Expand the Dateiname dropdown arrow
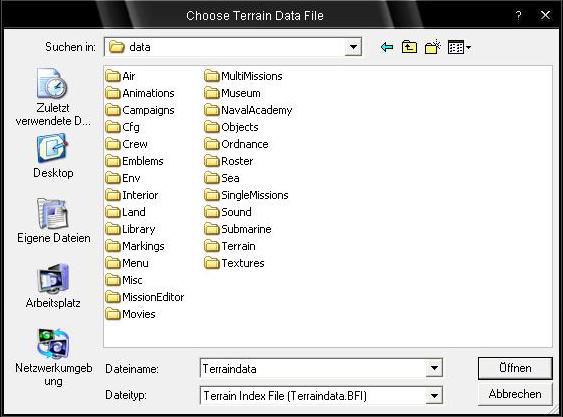This screenshot has height=417, width=563. point(434,368)
